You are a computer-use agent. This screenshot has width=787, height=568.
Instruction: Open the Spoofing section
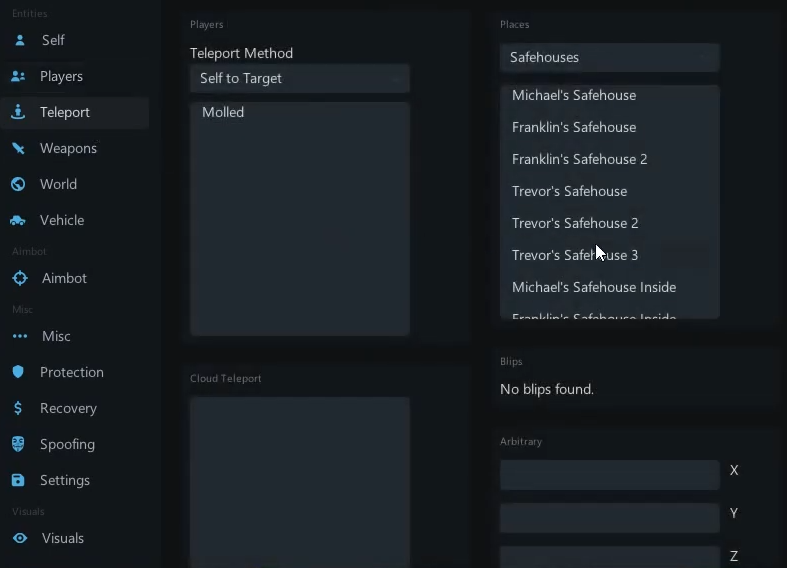click(67, 444)
